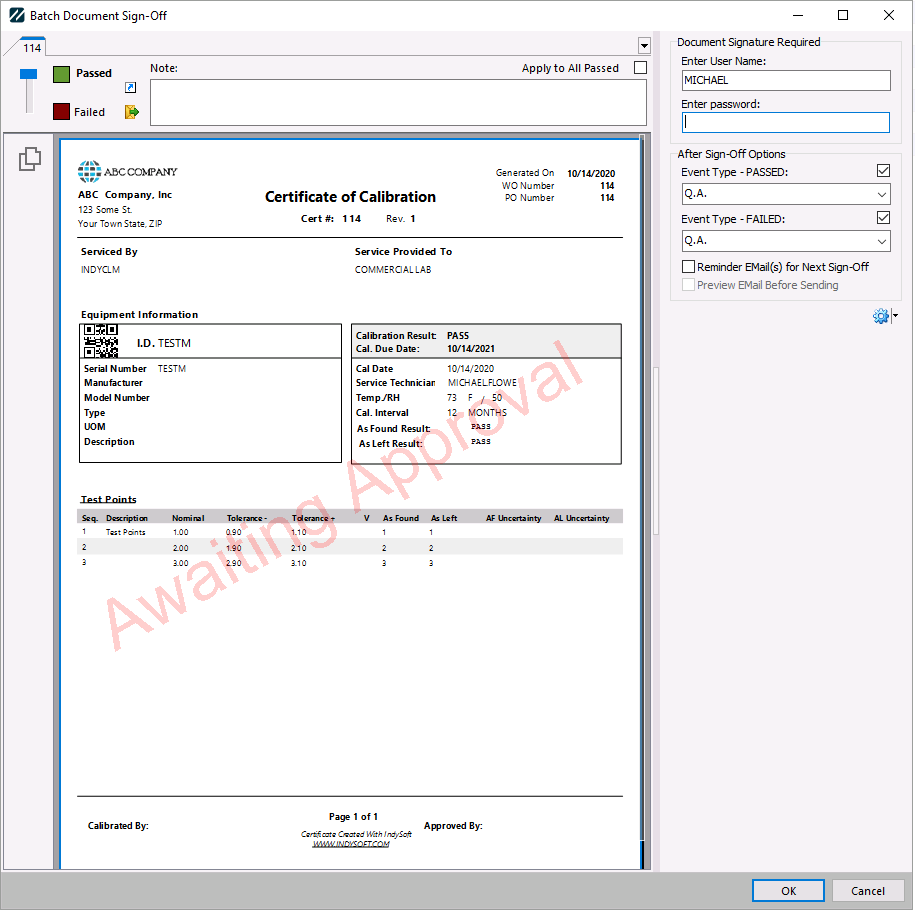
Task: Click the Enter password field
Action: (785, 122)
